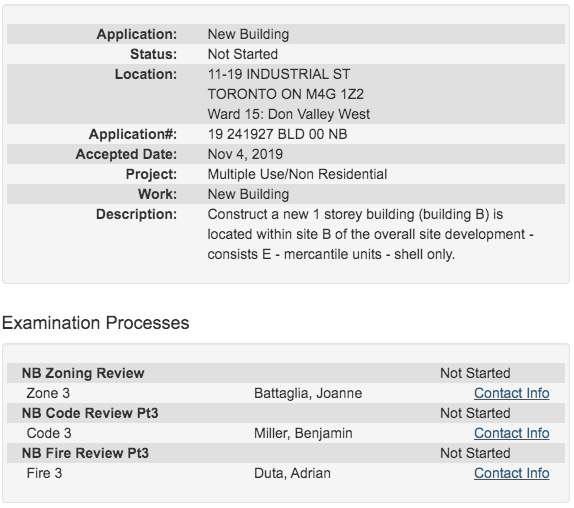Select the NB Zoning Review row heading

tap(83, 373)
